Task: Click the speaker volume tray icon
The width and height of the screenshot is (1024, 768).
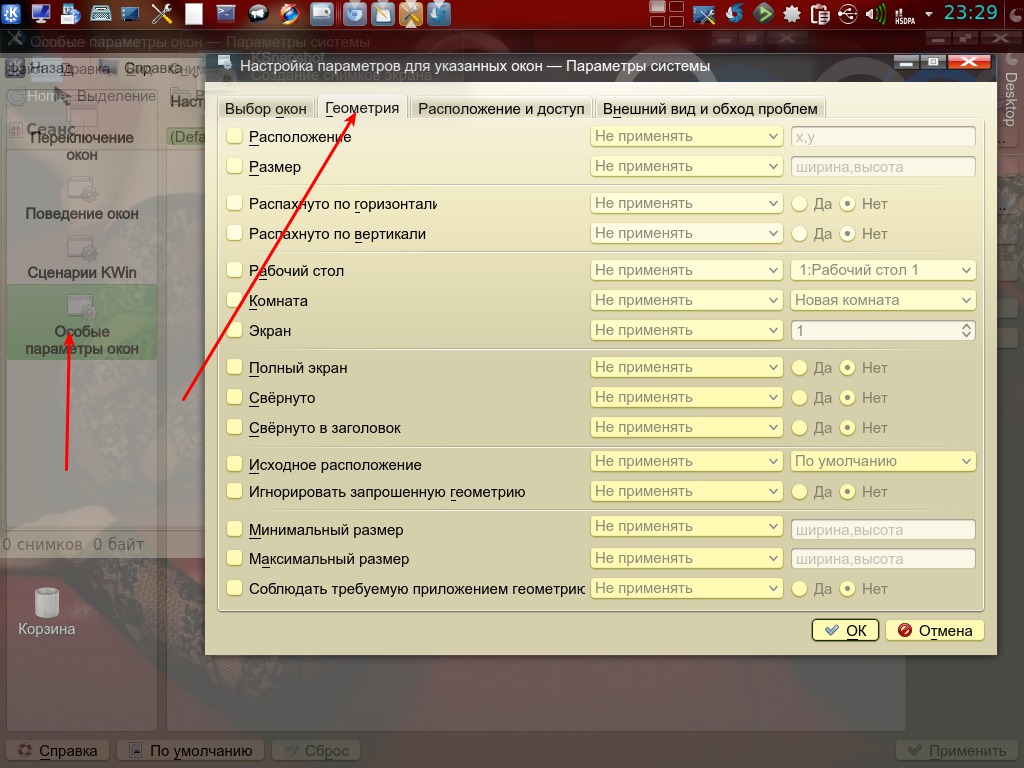Action: 875,14
